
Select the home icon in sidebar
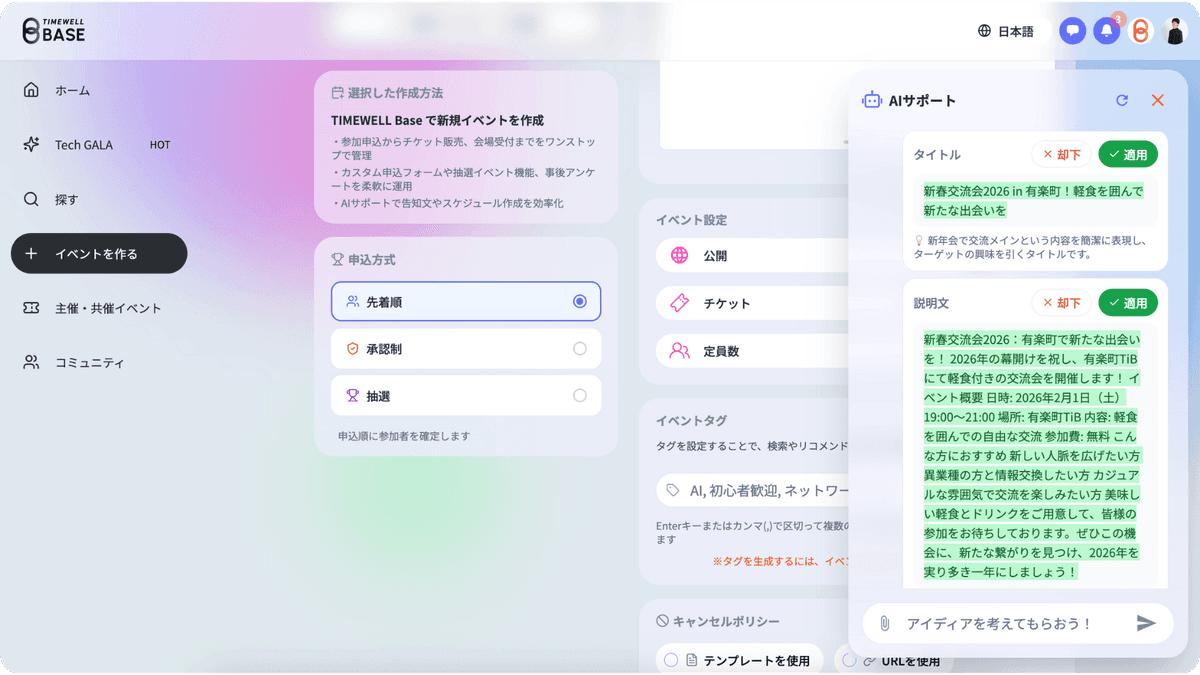[x=30, y=89]
